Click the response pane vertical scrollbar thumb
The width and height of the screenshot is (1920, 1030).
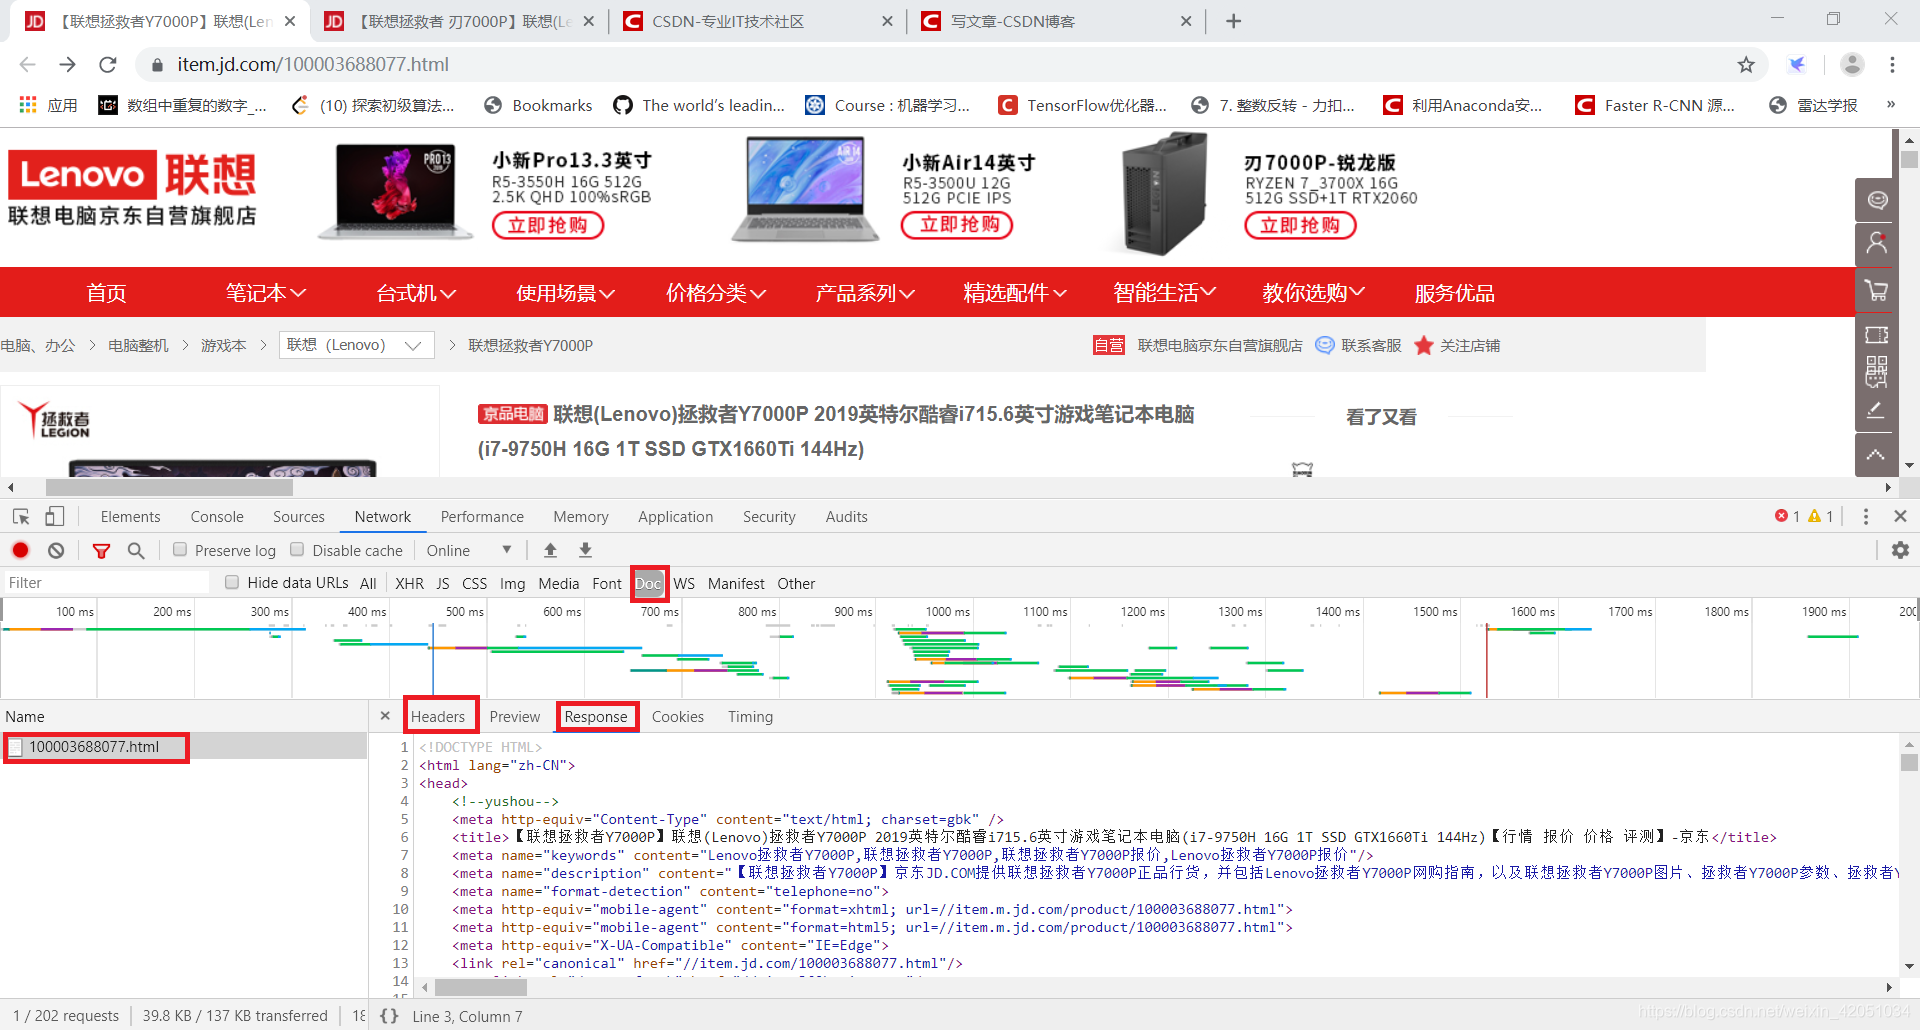pos(1909,763)
